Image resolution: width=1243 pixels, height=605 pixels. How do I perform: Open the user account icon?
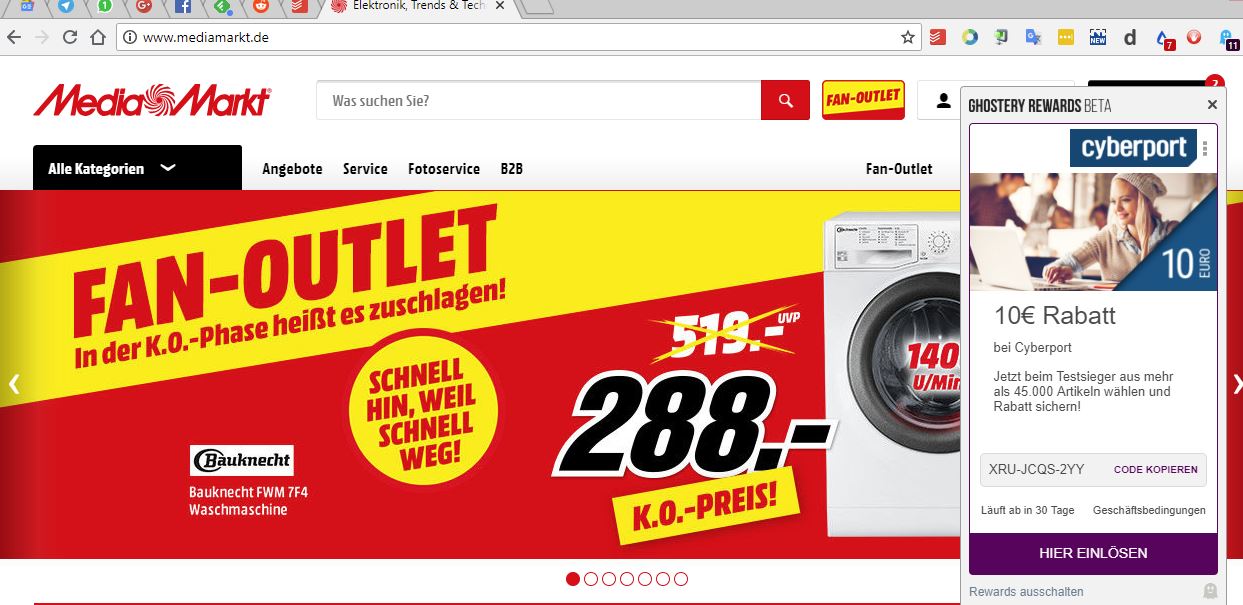(943, 100)
